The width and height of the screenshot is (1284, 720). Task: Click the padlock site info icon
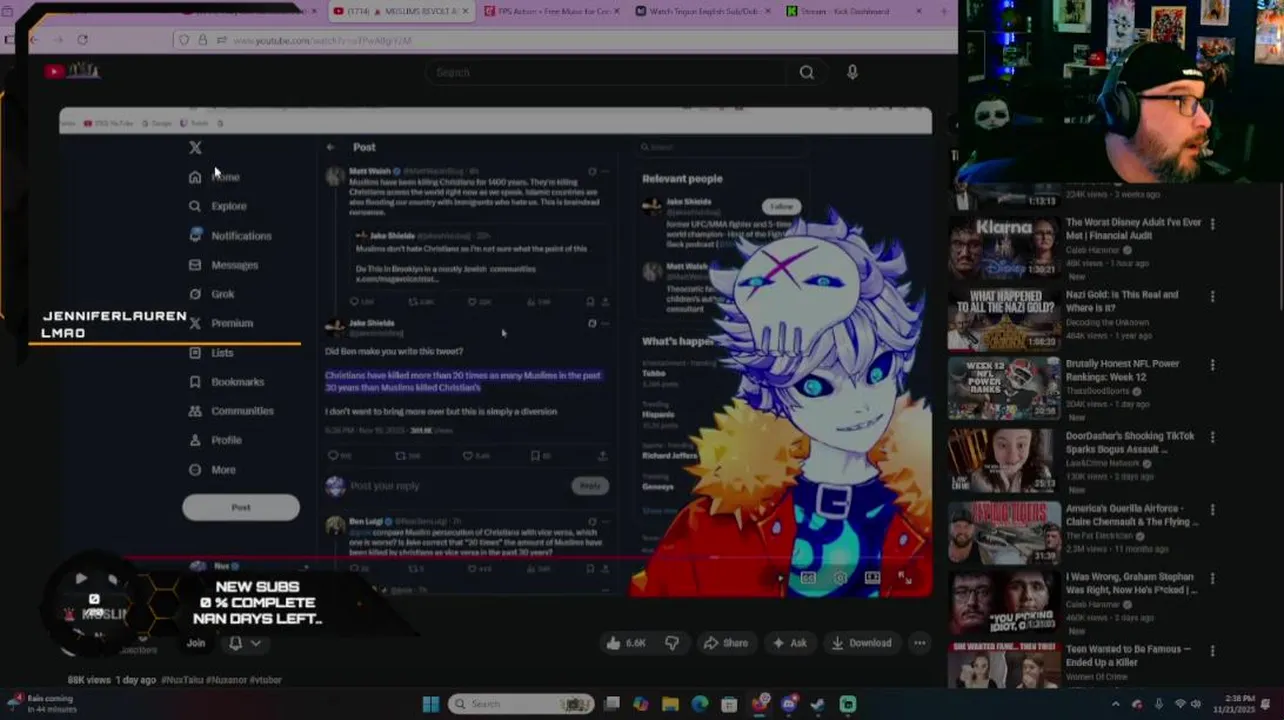click(203, 40)
